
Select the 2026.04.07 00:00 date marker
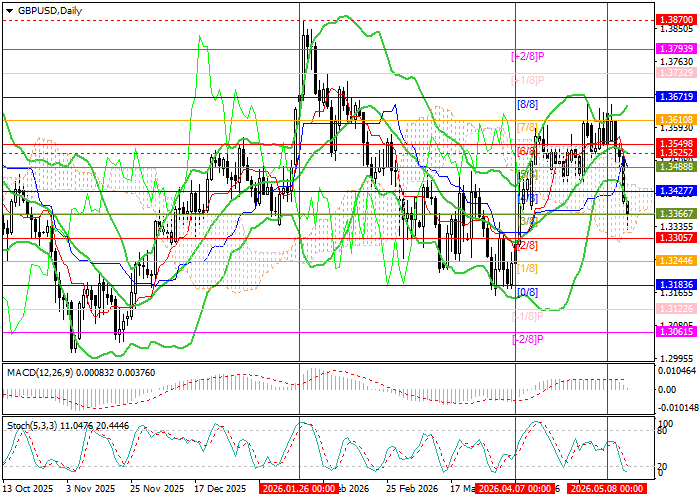[x=514, y=488]
